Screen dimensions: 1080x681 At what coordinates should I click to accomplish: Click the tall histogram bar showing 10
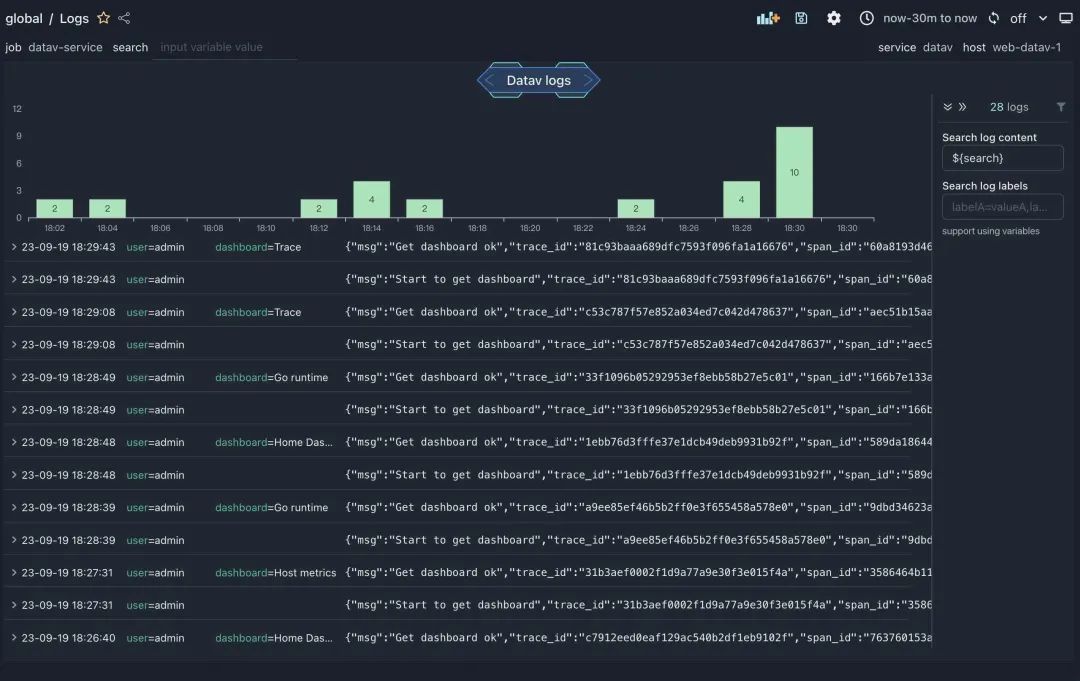pos(793,170)
